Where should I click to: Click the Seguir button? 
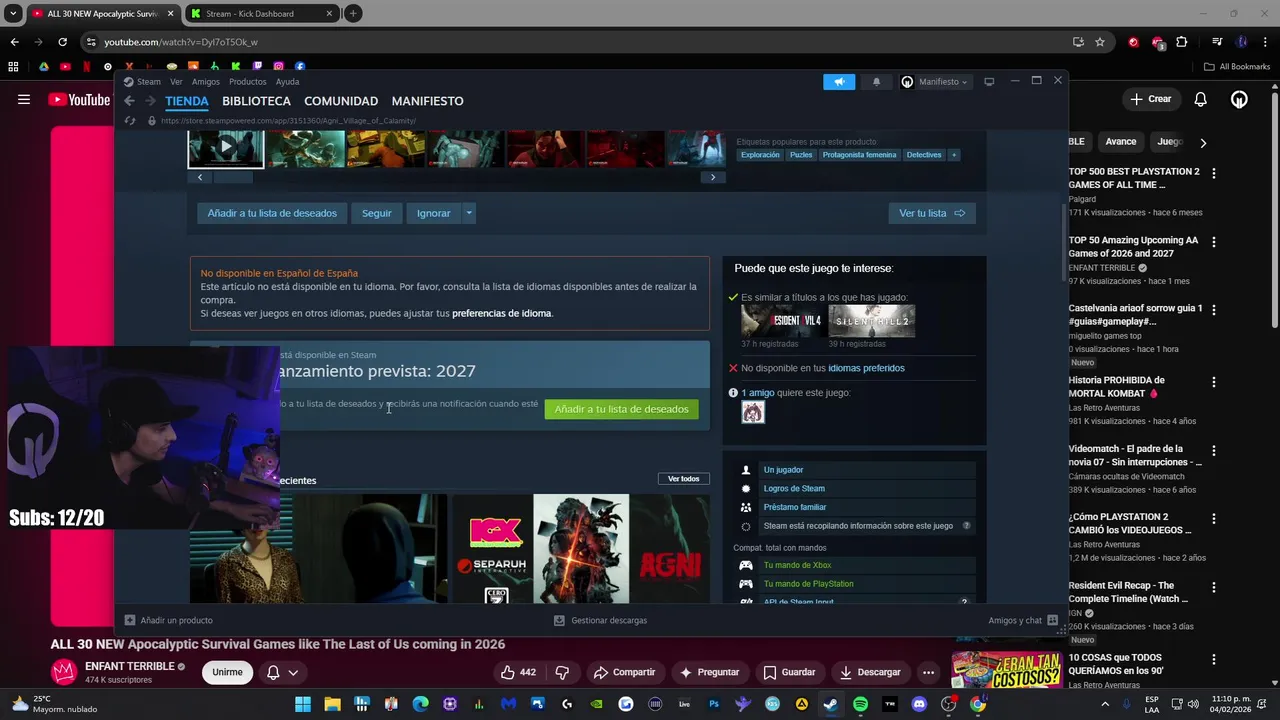click(377, 213)
